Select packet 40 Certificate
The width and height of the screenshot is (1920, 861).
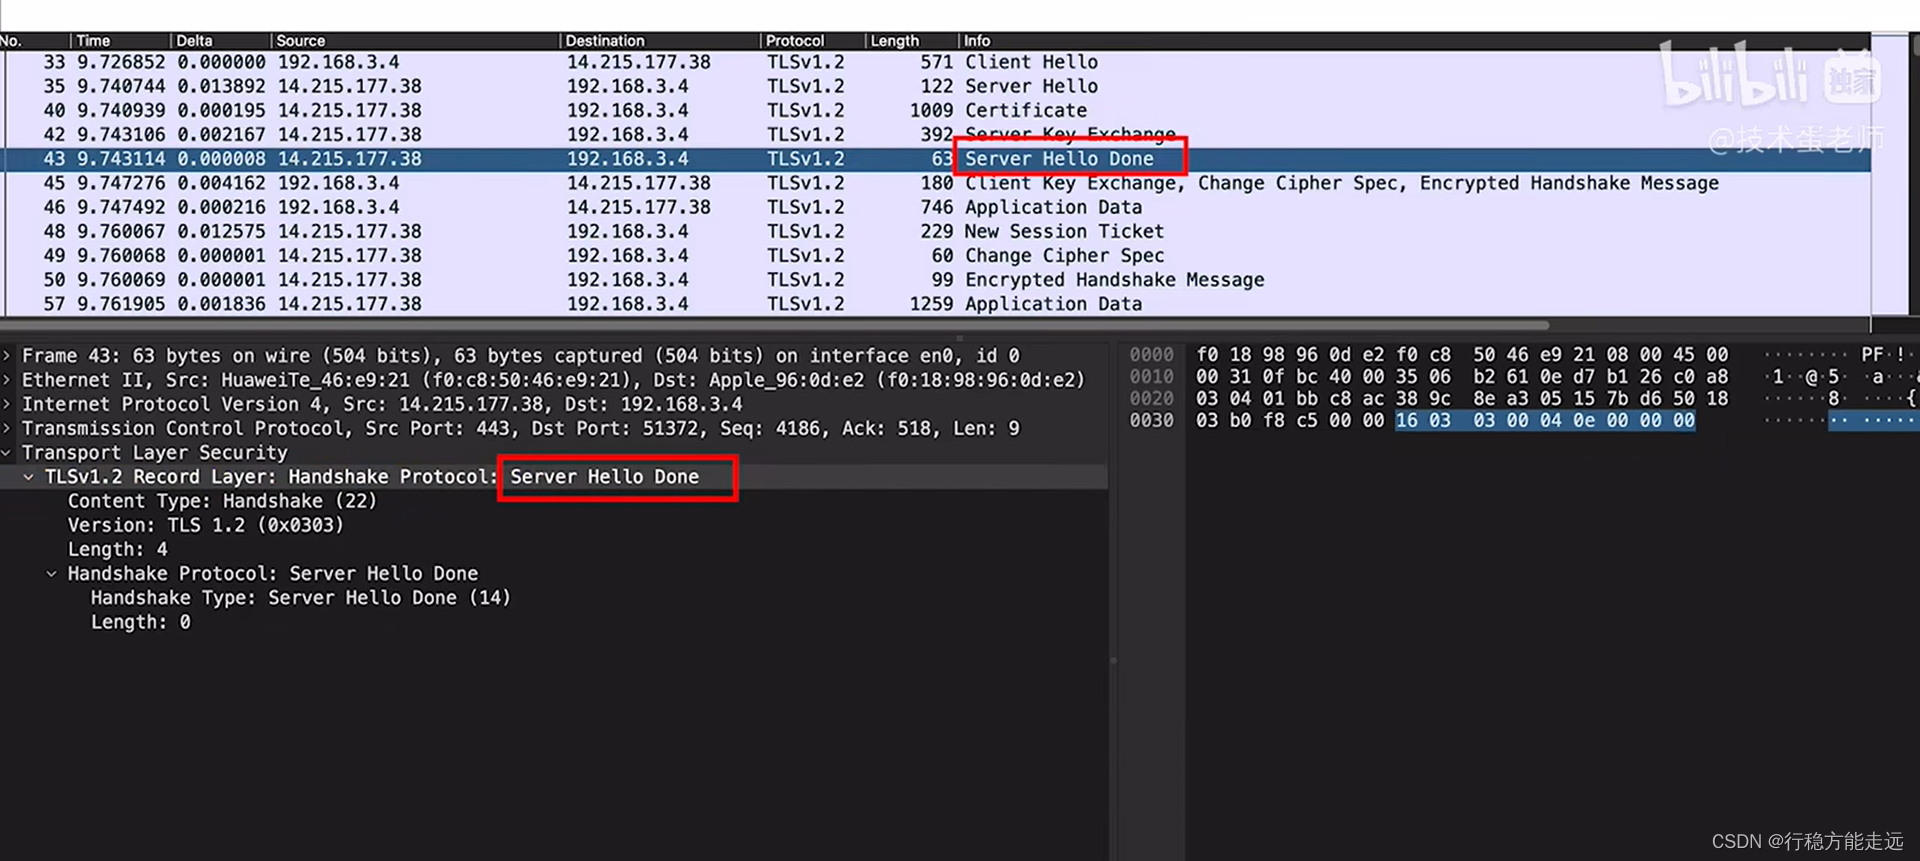point(937,110)
